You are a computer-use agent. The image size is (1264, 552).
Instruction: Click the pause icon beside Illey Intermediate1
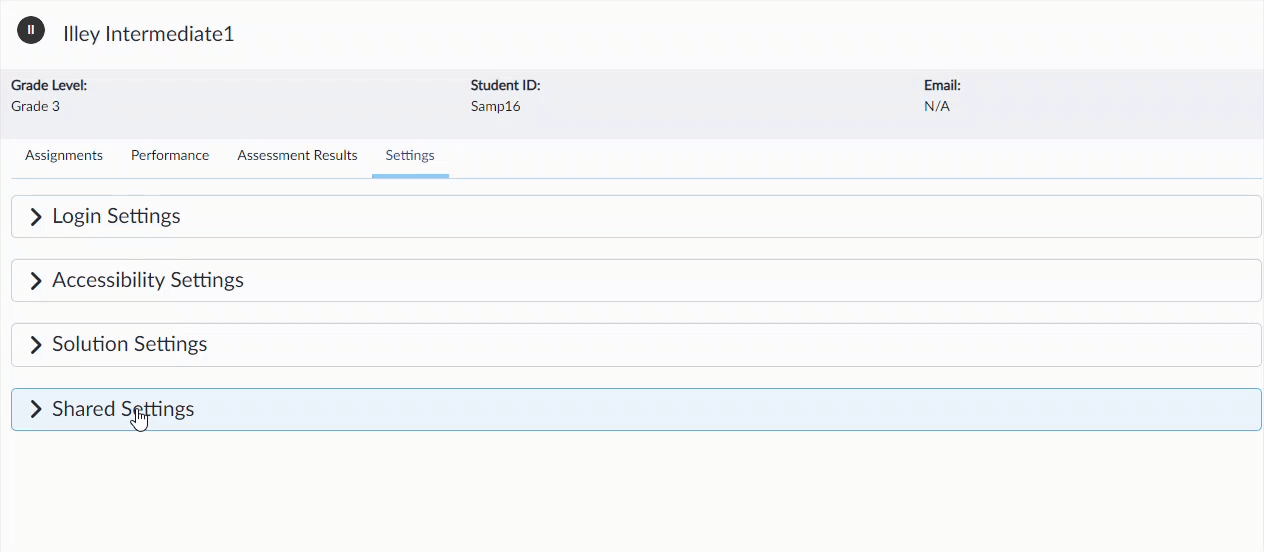coord(31,30)
